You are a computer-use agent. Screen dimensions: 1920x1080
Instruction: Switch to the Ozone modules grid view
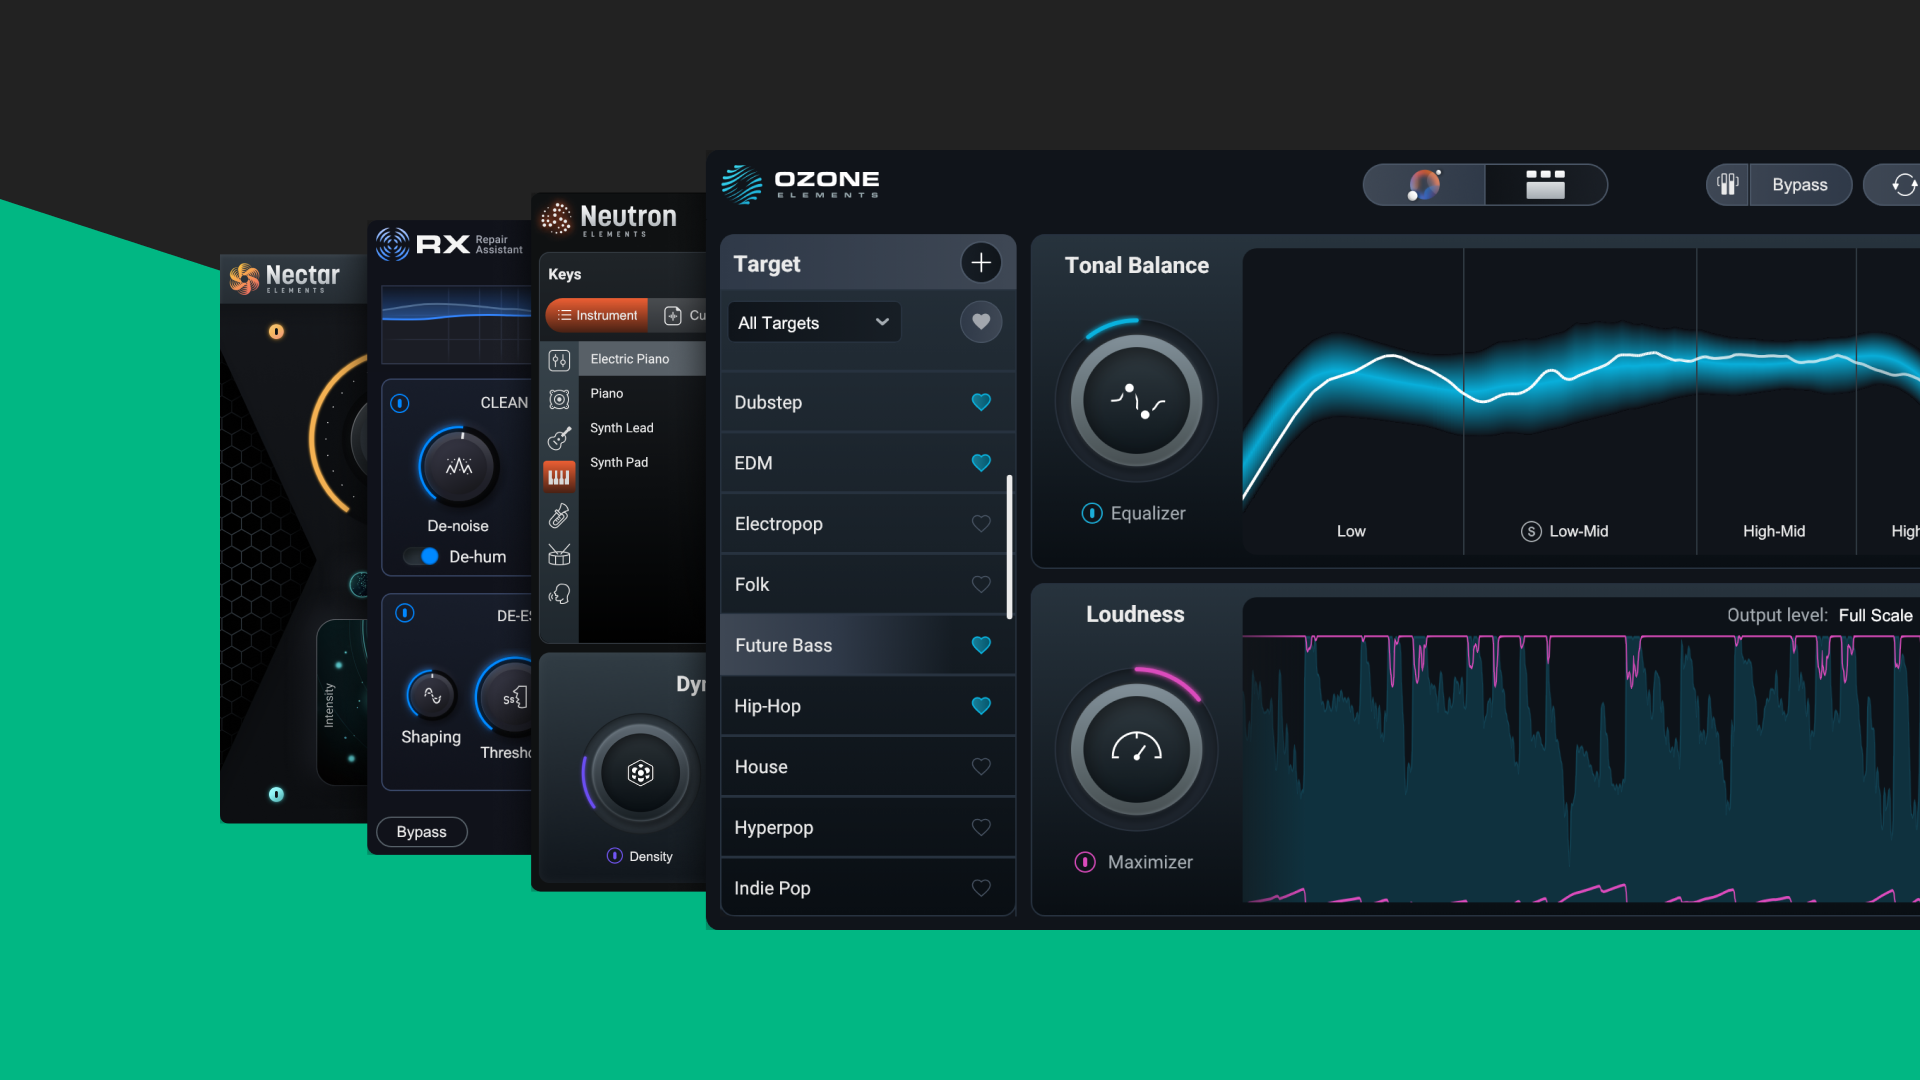coord(1546,185)
